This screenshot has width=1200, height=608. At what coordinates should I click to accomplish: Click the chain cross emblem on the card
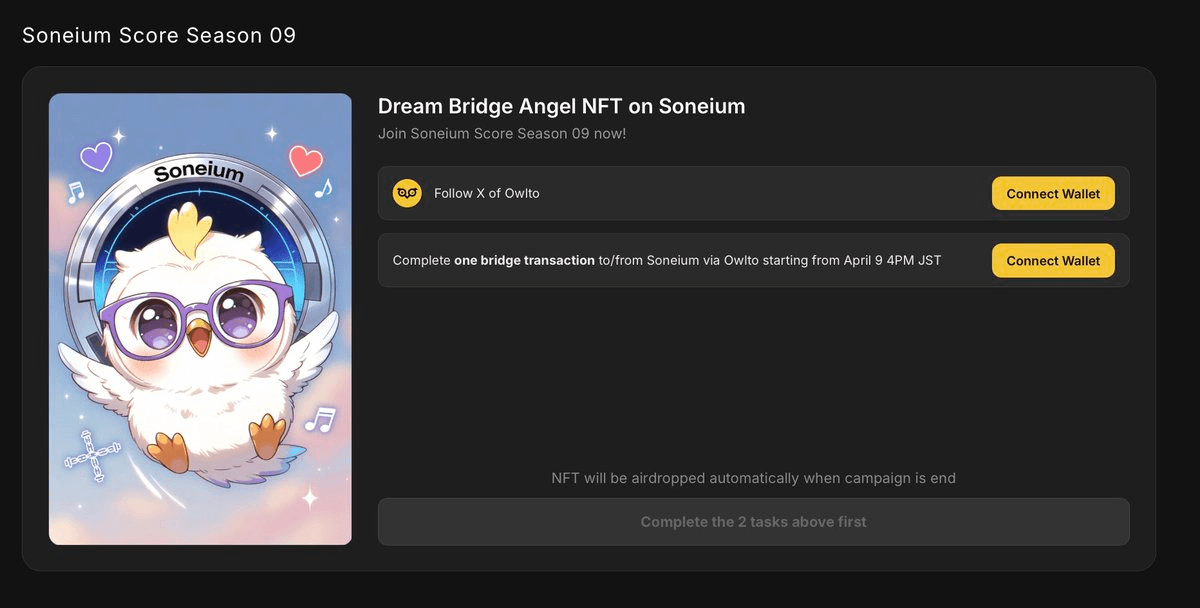pyautogui.click(x=86, y=457)
